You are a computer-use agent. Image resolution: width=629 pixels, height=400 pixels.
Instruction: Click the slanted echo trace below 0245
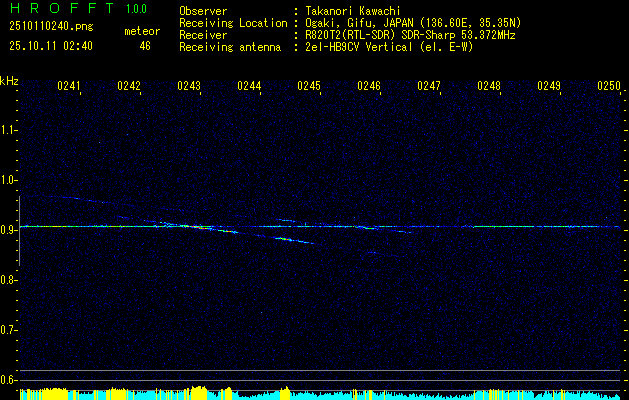point(294,240)
